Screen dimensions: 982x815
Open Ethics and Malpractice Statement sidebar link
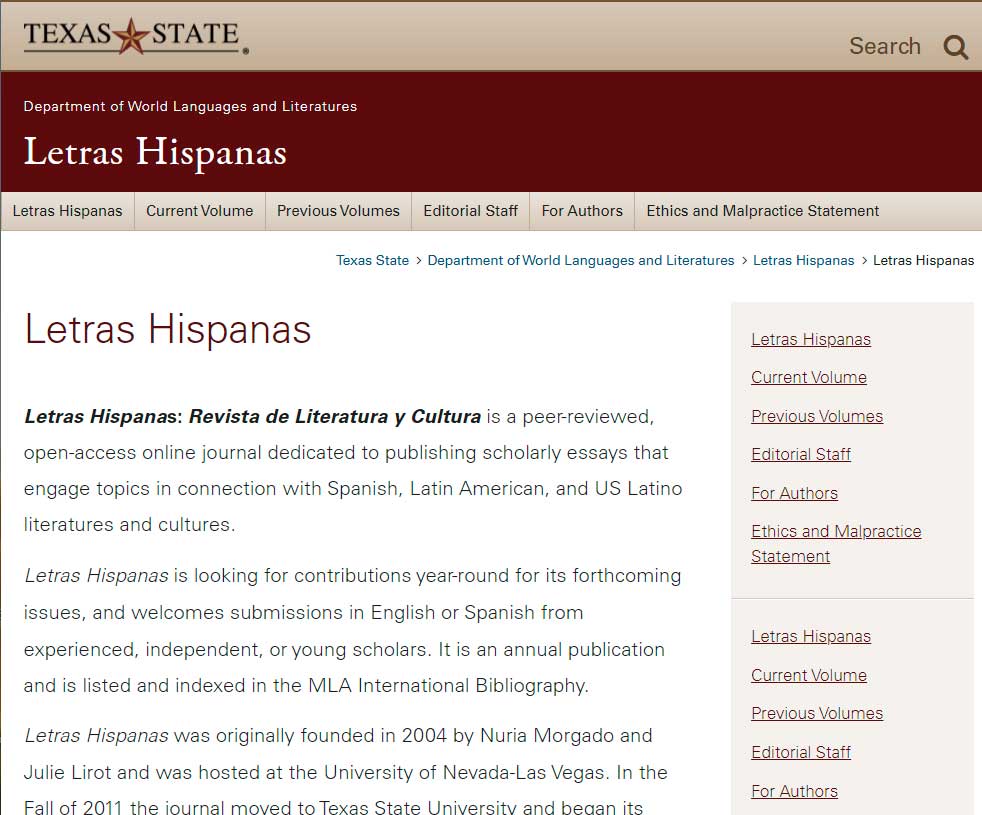pos(836,544)
